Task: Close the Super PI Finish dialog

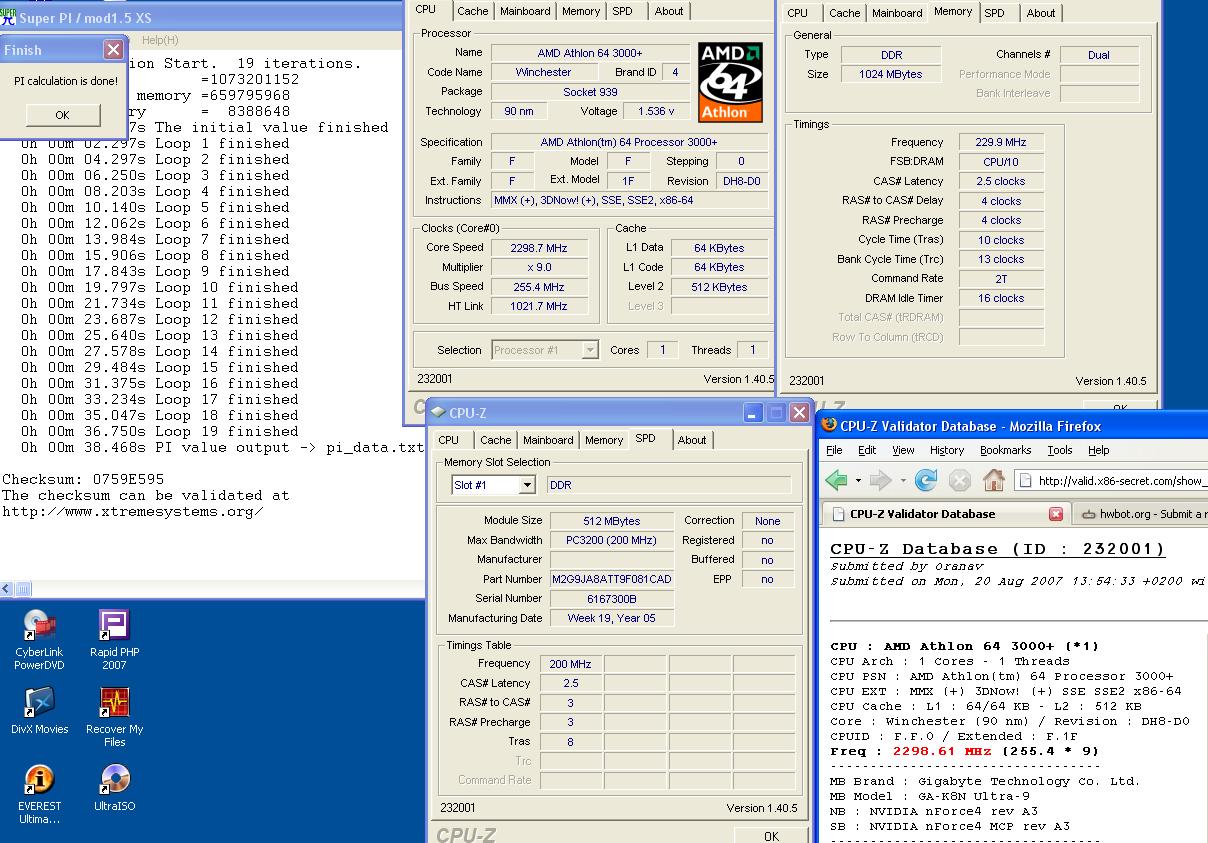Action: pos(114,50)
